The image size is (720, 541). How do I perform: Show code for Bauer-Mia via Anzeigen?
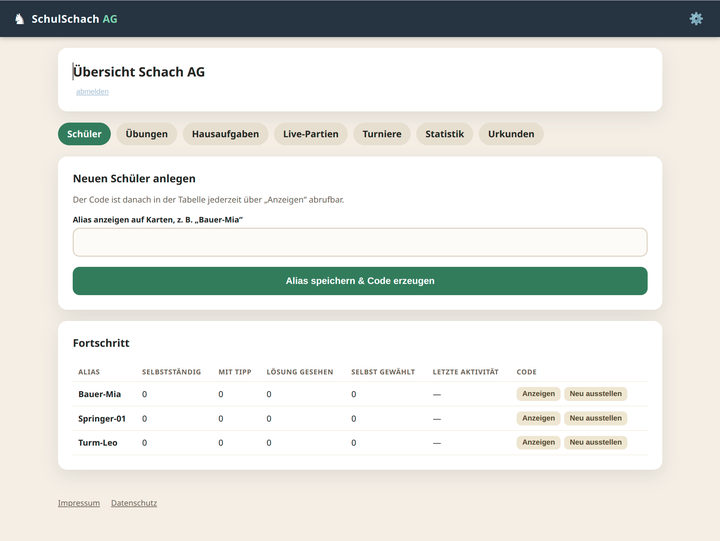click(538, 394)
